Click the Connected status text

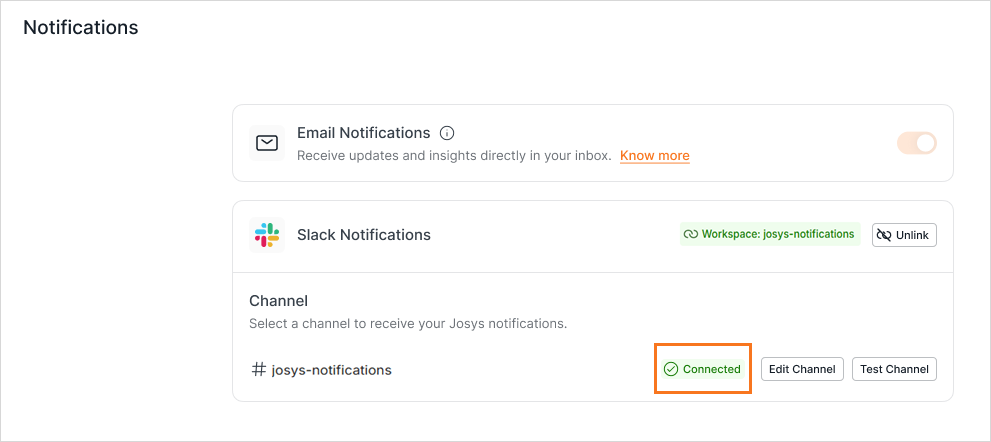tap(711, 369)
